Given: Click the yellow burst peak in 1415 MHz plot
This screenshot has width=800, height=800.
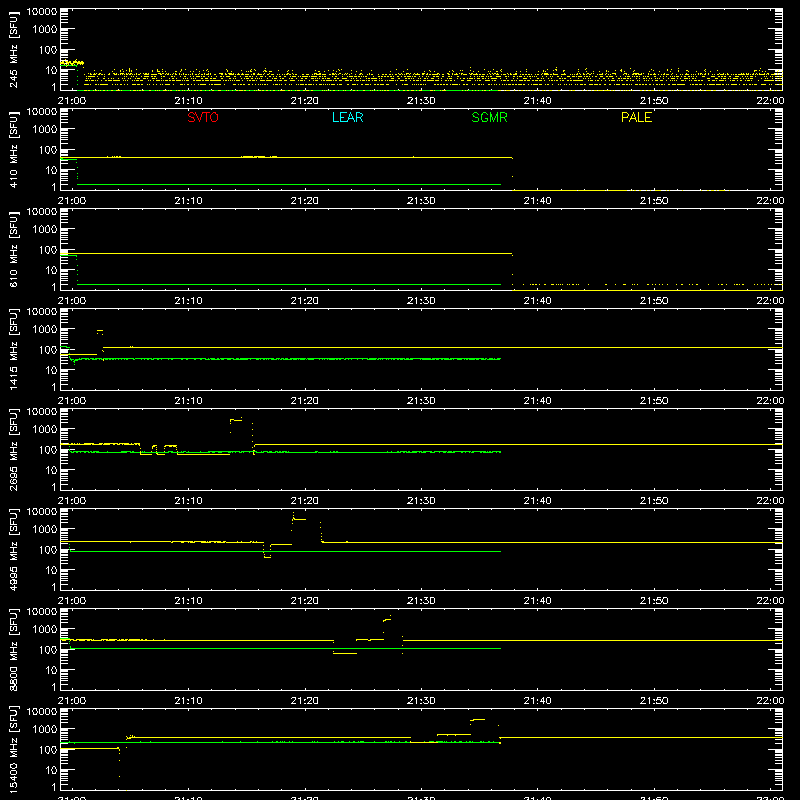Looking at the screenshot, I should tap(100, 331).
